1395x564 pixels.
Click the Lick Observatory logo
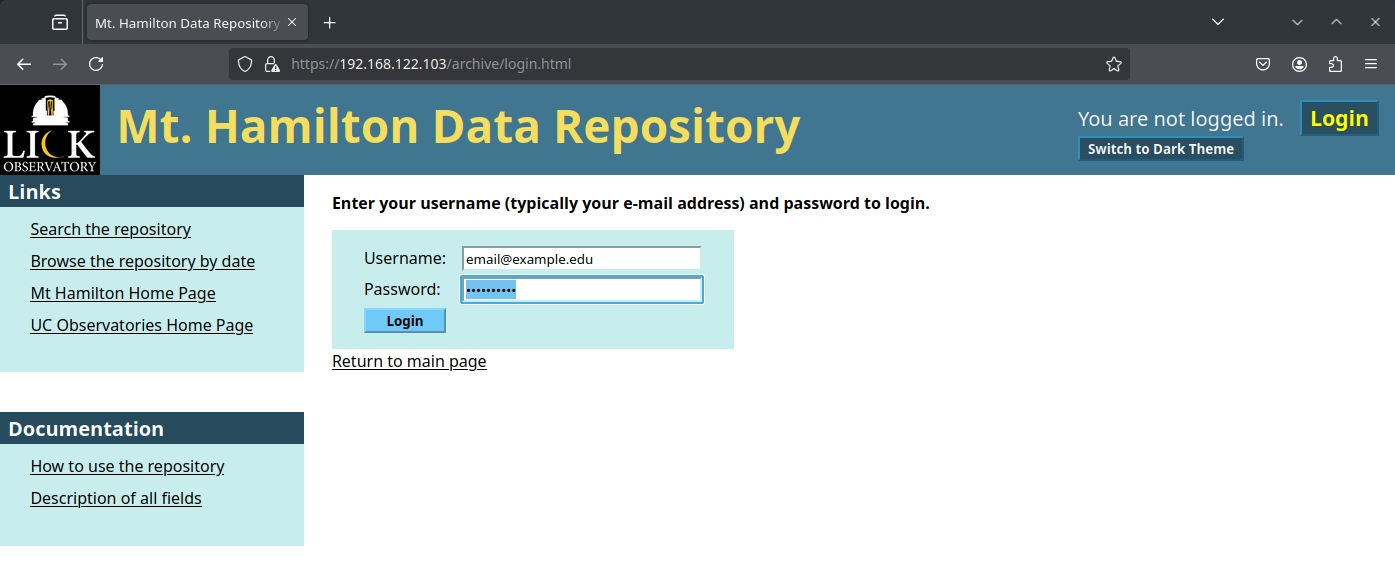[x=50, y=130]
